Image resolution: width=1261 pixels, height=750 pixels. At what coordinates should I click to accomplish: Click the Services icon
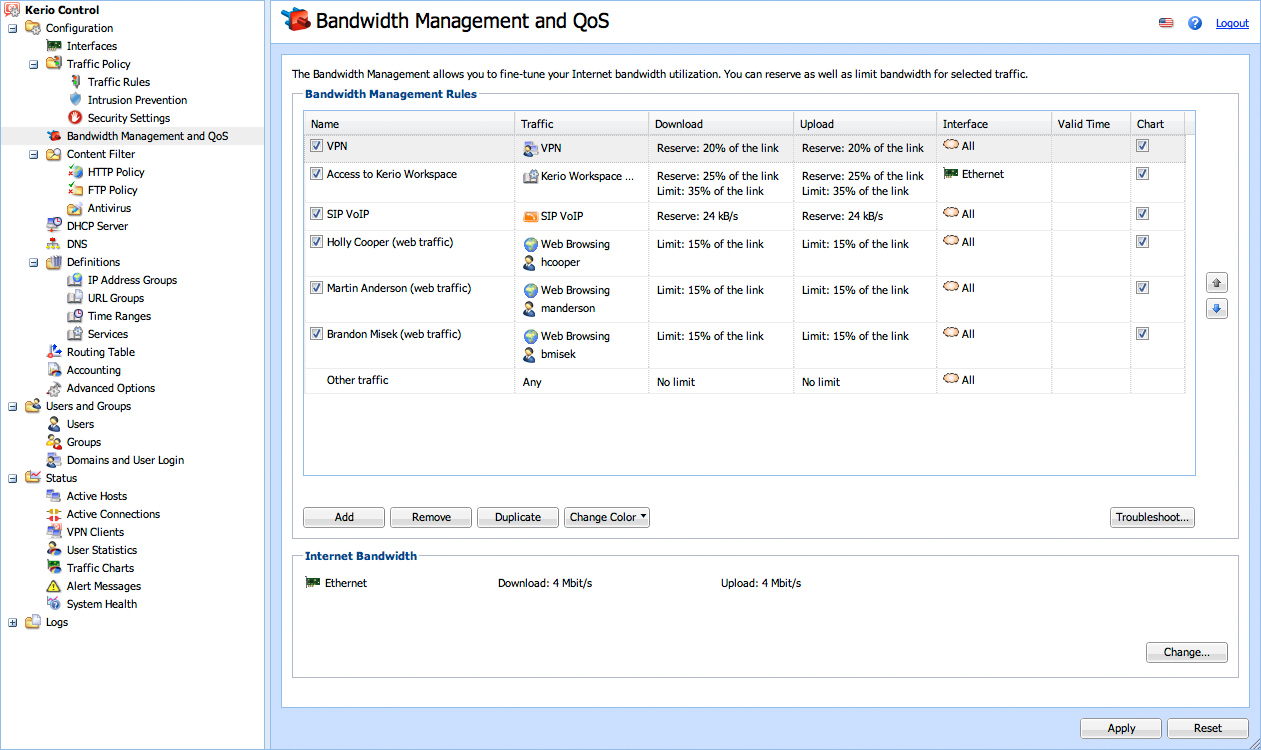point(76,334)
